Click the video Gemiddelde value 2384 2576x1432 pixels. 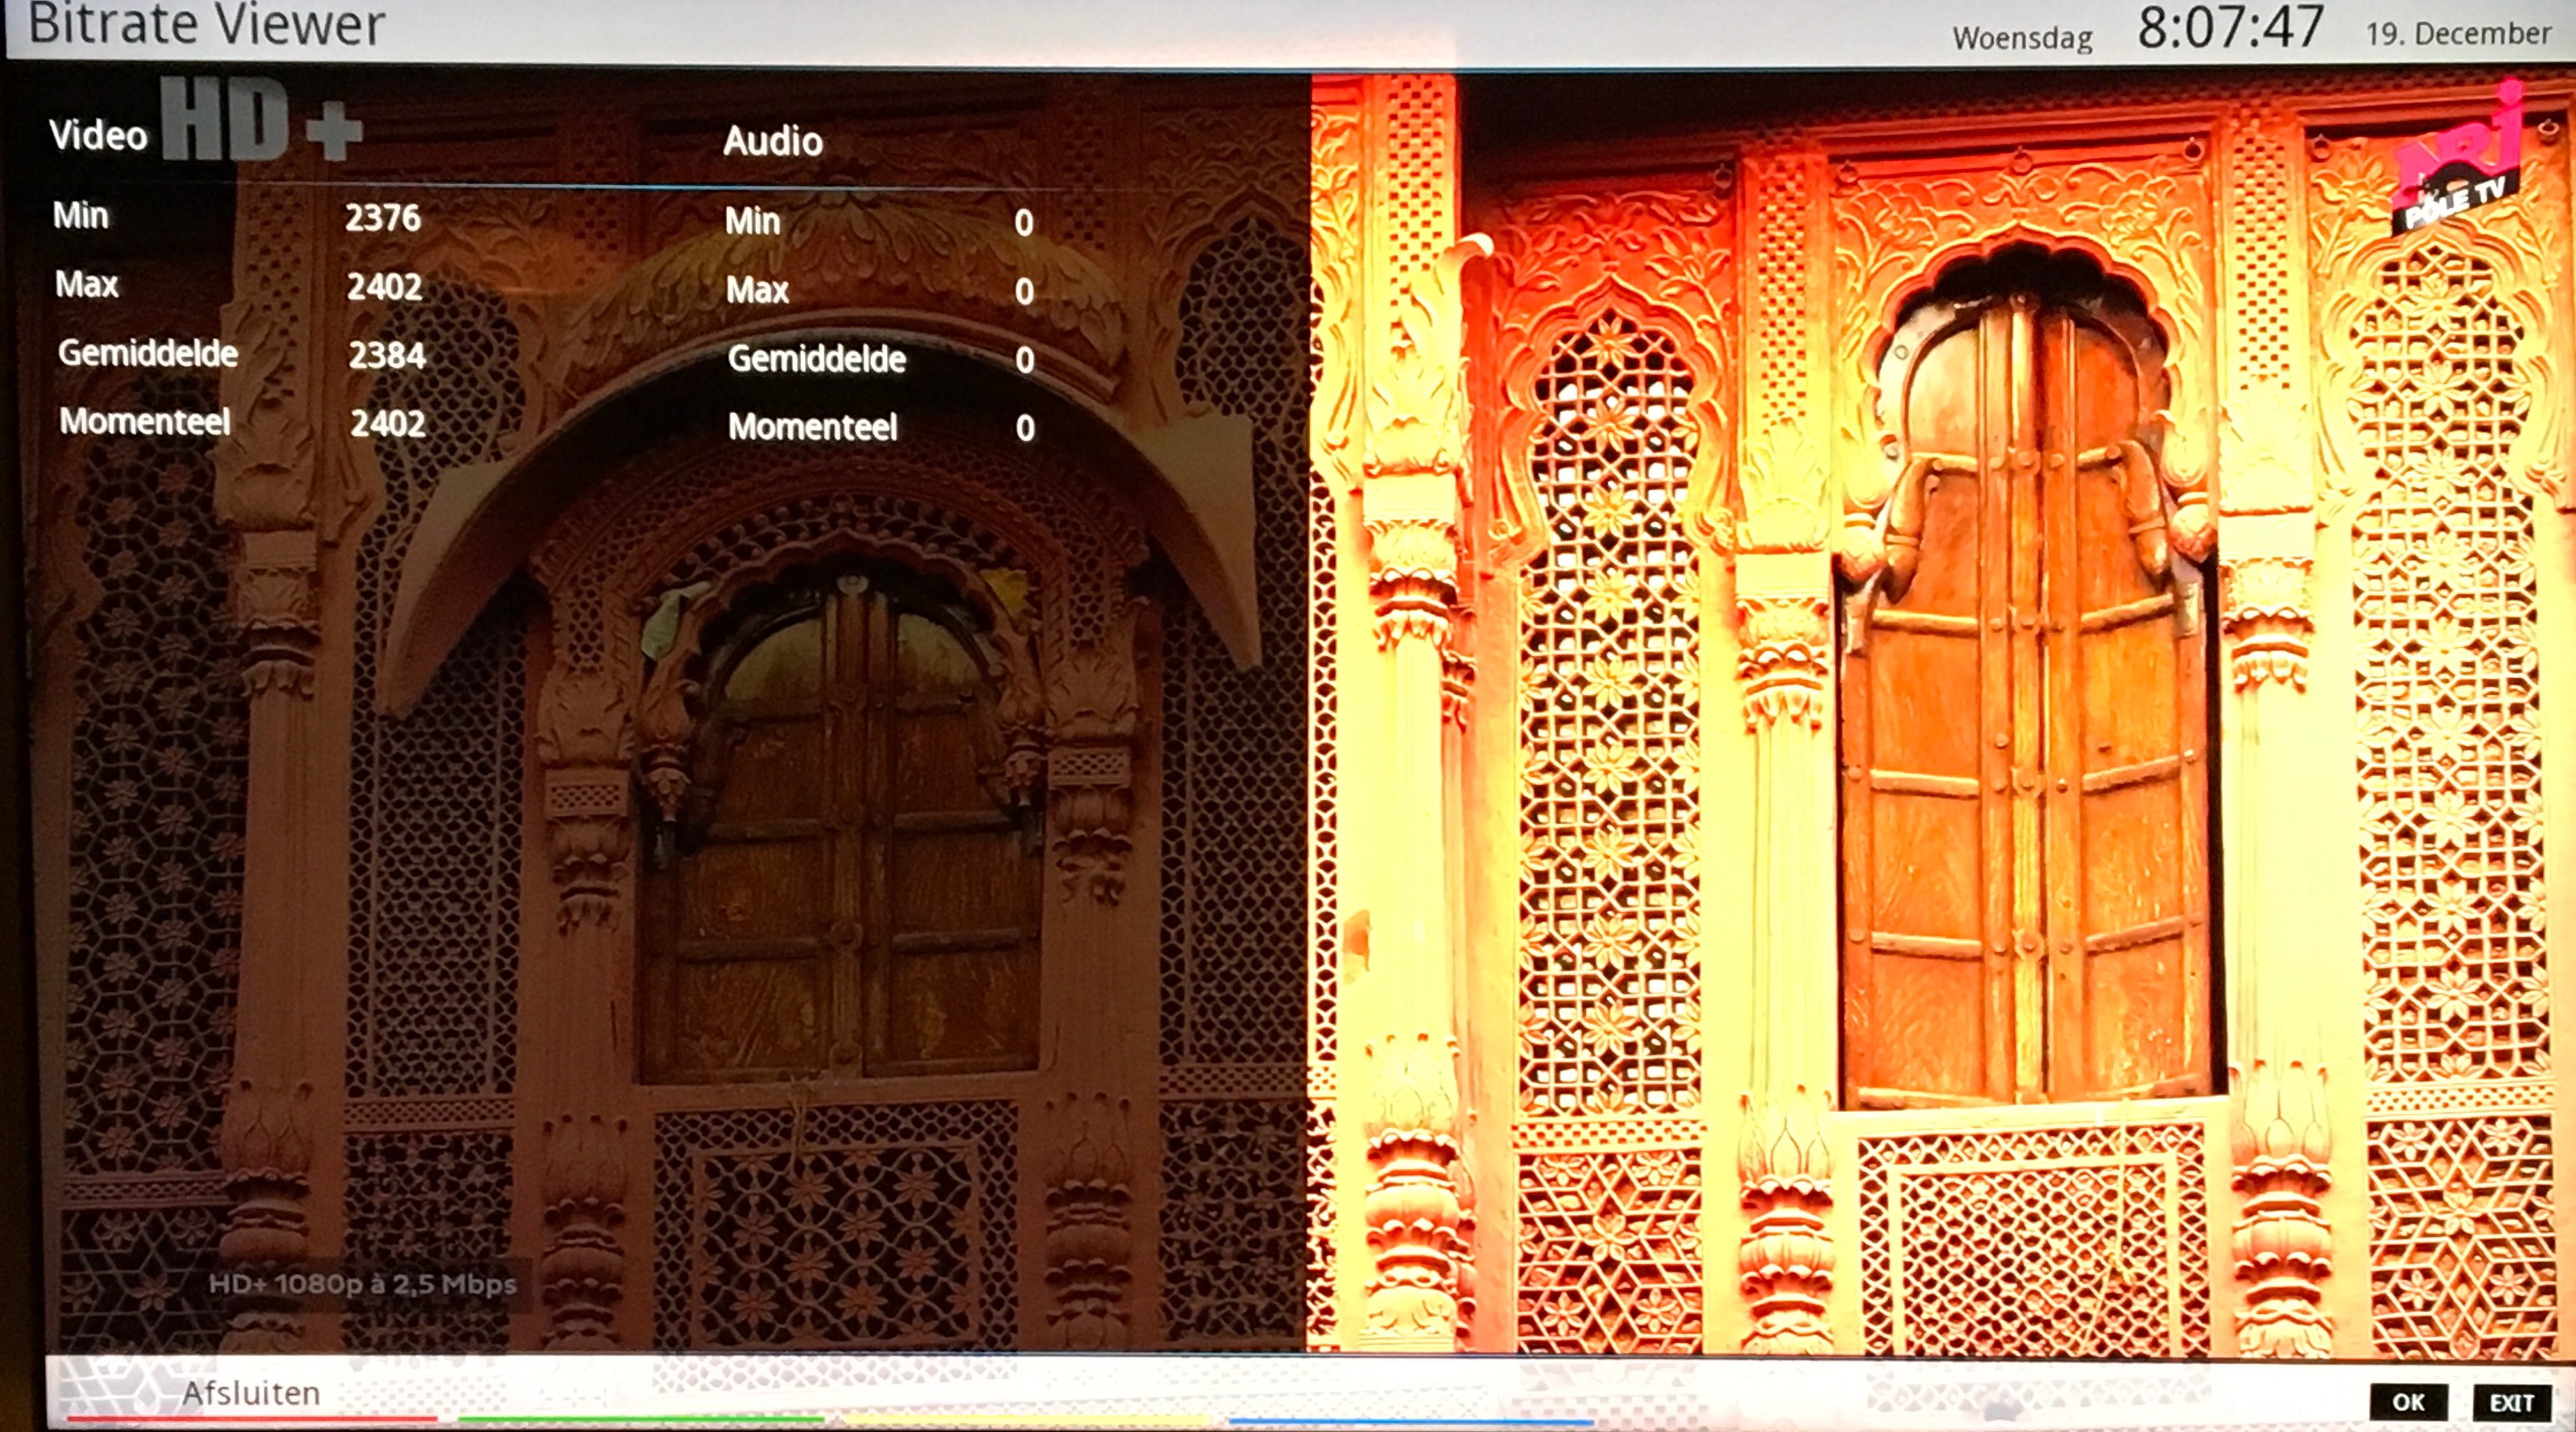coord(387,355)
